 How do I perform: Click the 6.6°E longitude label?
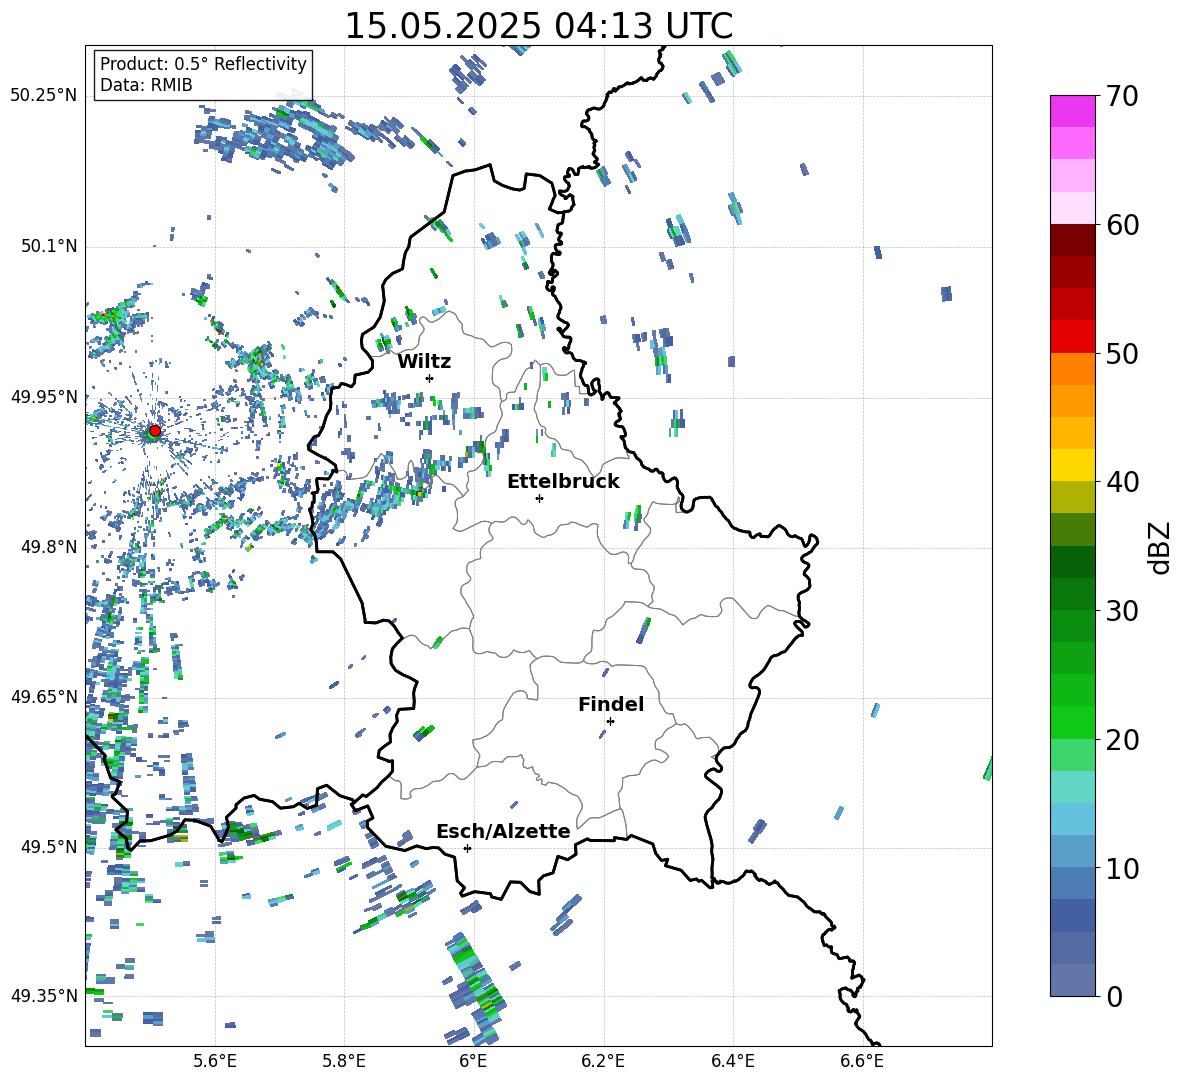862,1061
